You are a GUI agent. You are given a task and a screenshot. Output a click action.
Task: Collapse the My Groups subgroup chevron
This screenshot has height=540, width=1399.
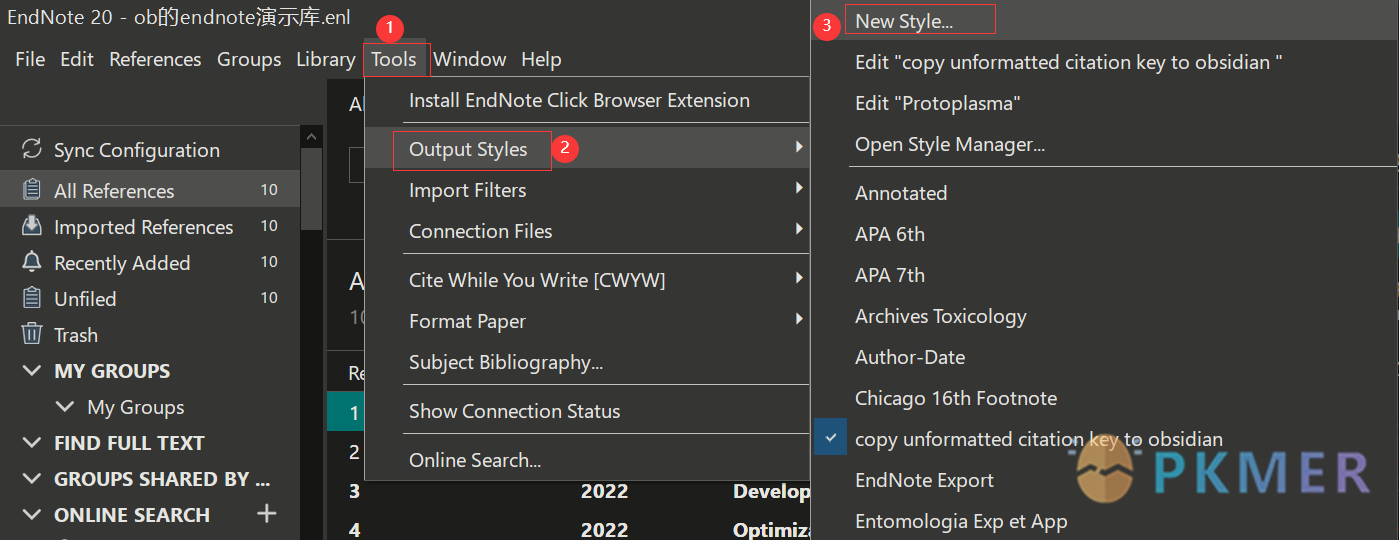point(66,407)
